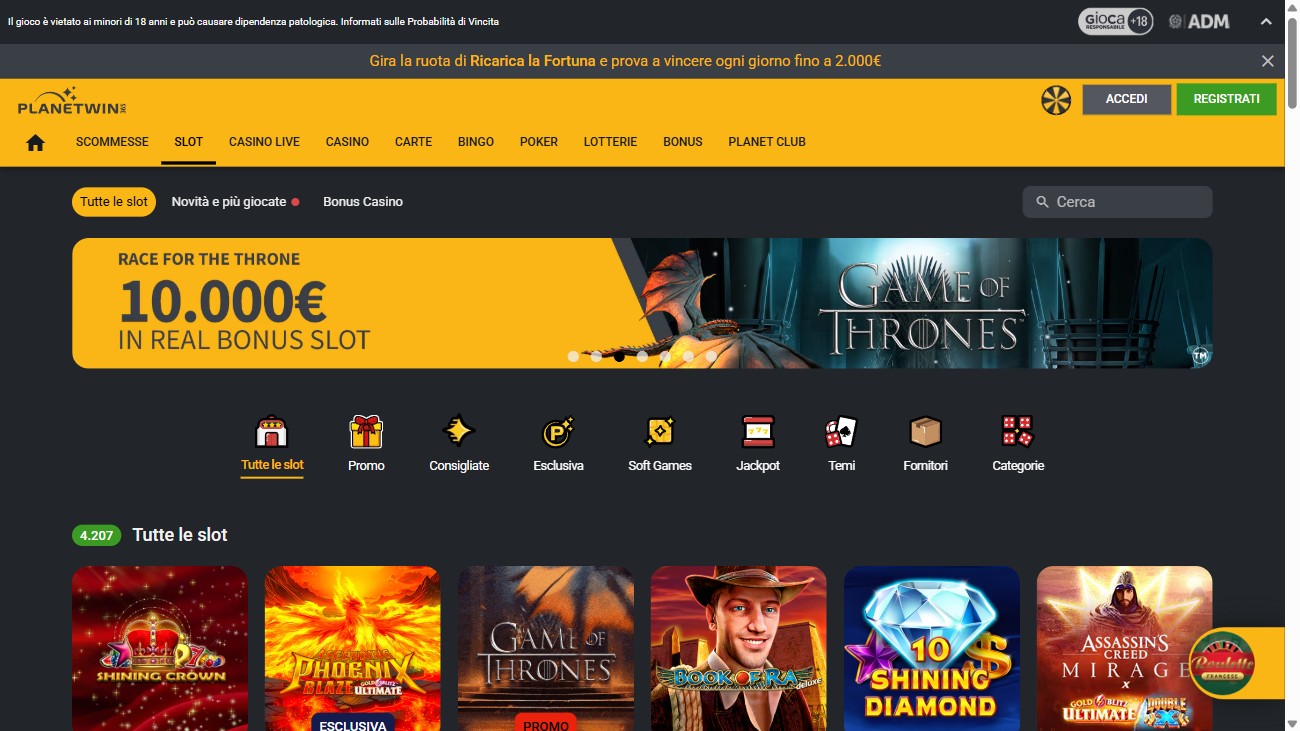This screenshot has height=731, width=1300.
Task: Select the second carousel dot
Action: click(x=596, y=356)
